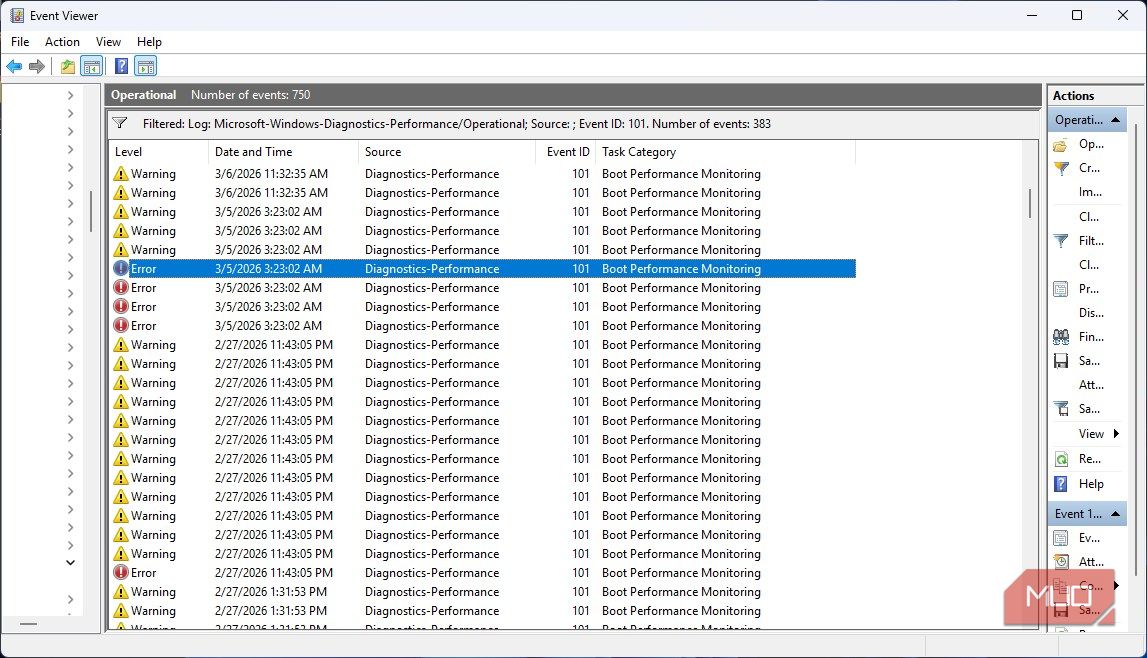The image size is (1147, 658).
Task: Open the File menu
Action: coord(20,42)
